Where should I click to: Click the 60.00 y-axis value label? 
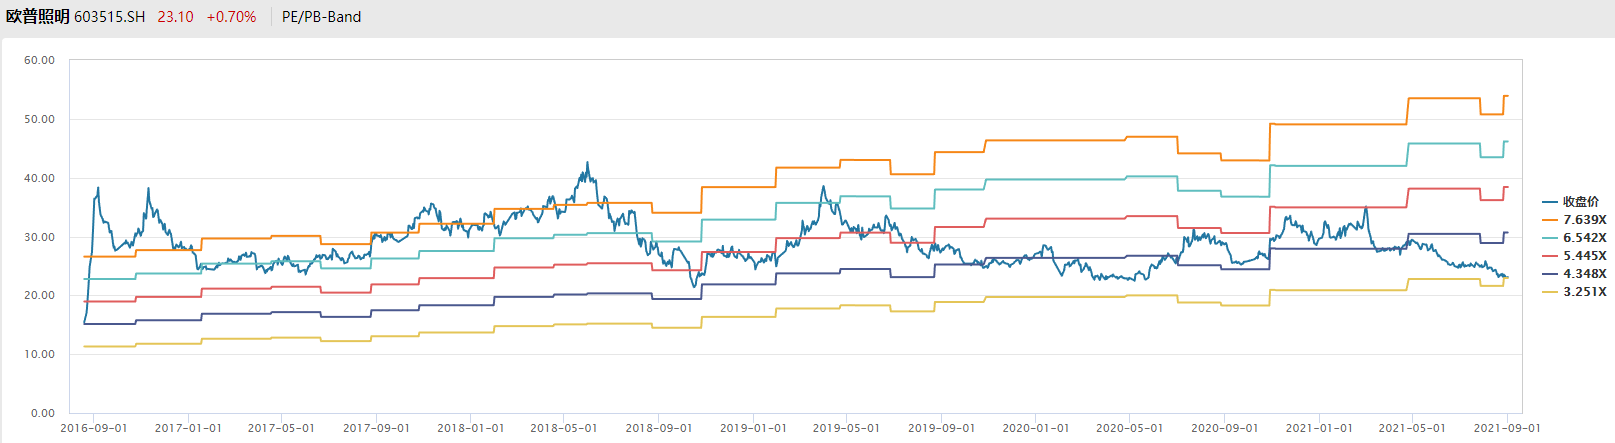[40, 60]
